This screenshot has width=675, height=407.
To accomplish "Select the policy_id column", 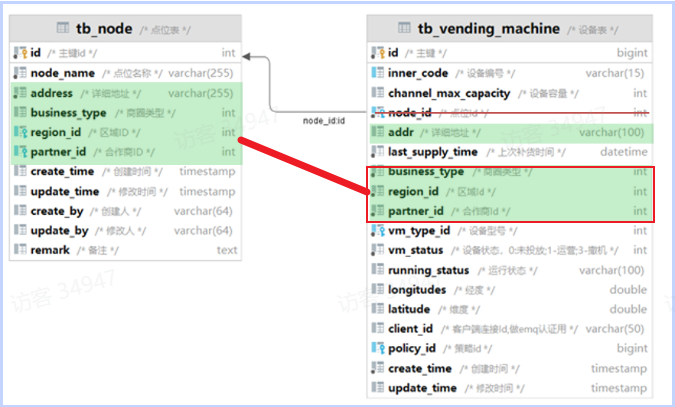I will pyautogui.click(x=412, y=348).
